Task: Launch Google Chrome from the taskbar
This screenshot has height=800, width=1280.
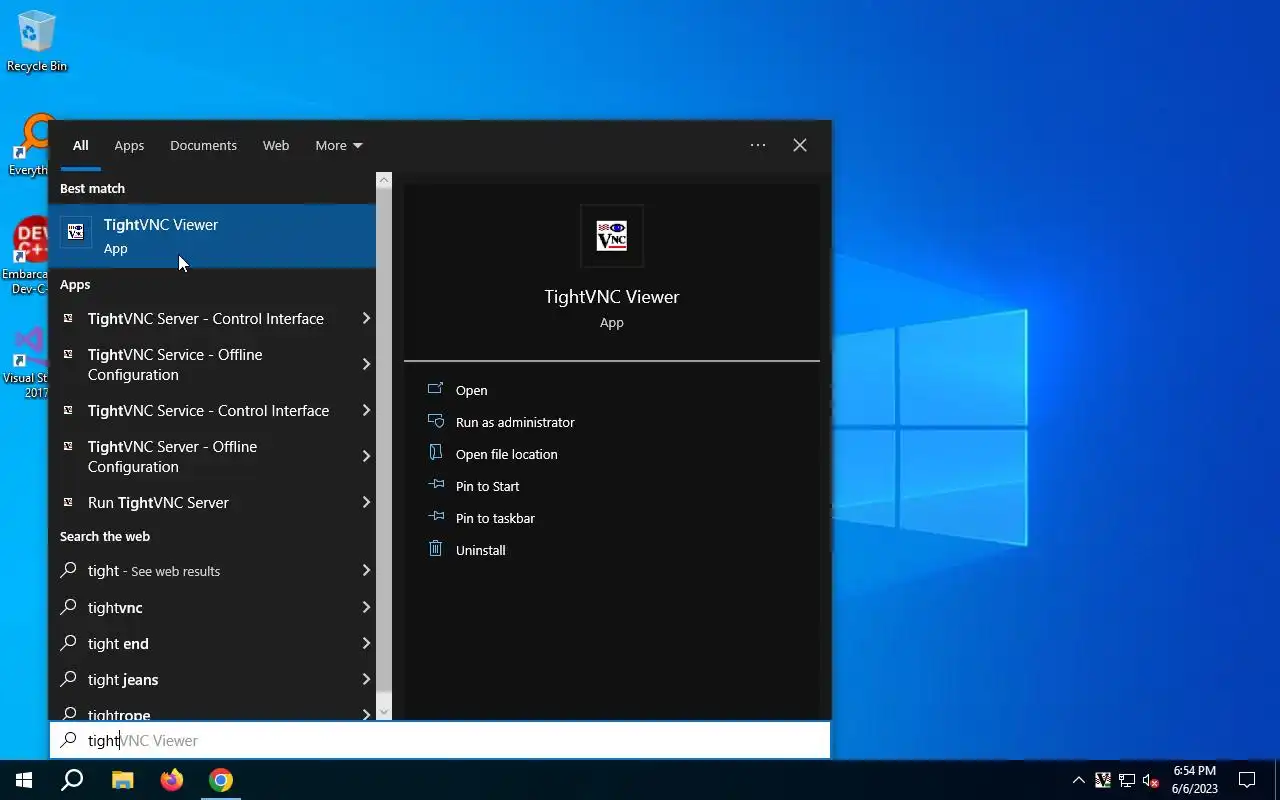Action: point(221,780)
